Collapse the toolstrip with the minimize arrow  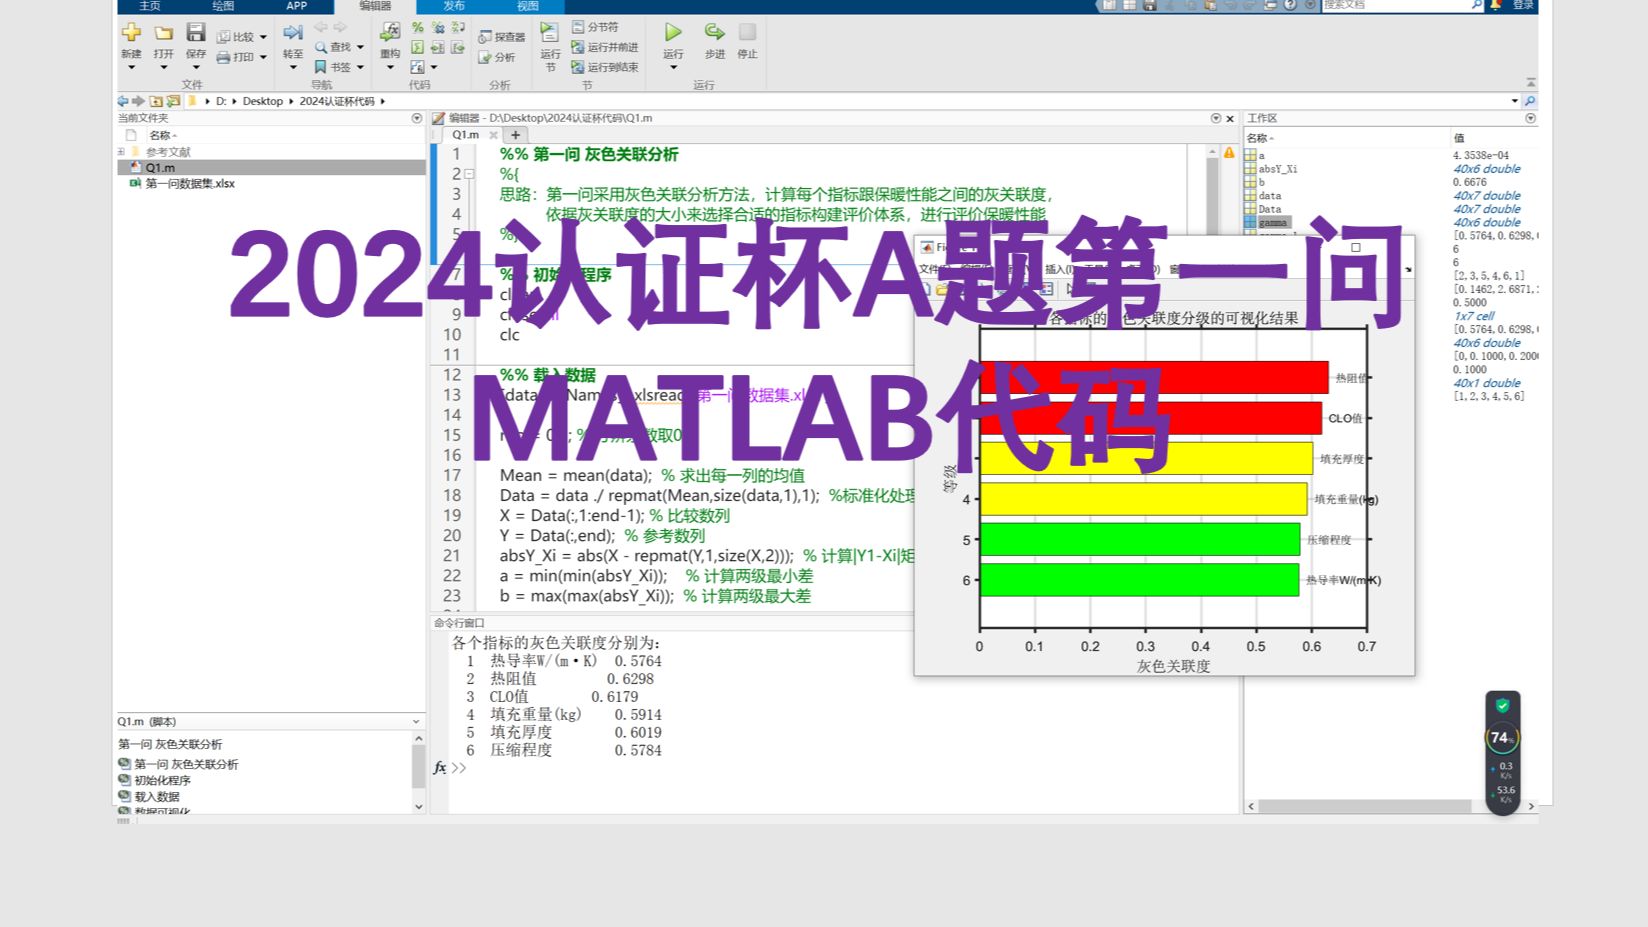point(1530,83)
